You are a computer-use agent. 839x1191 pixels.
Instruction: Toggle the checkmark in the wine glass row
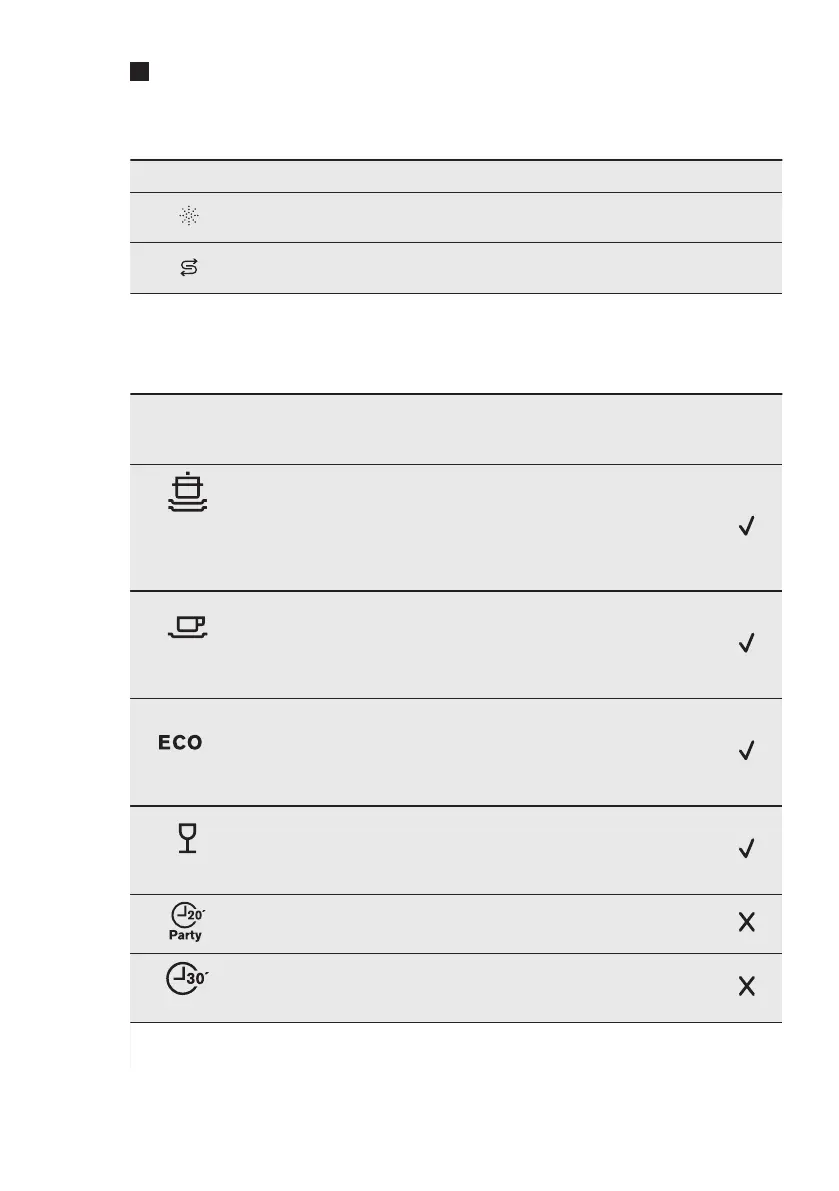tap(746, 849)
